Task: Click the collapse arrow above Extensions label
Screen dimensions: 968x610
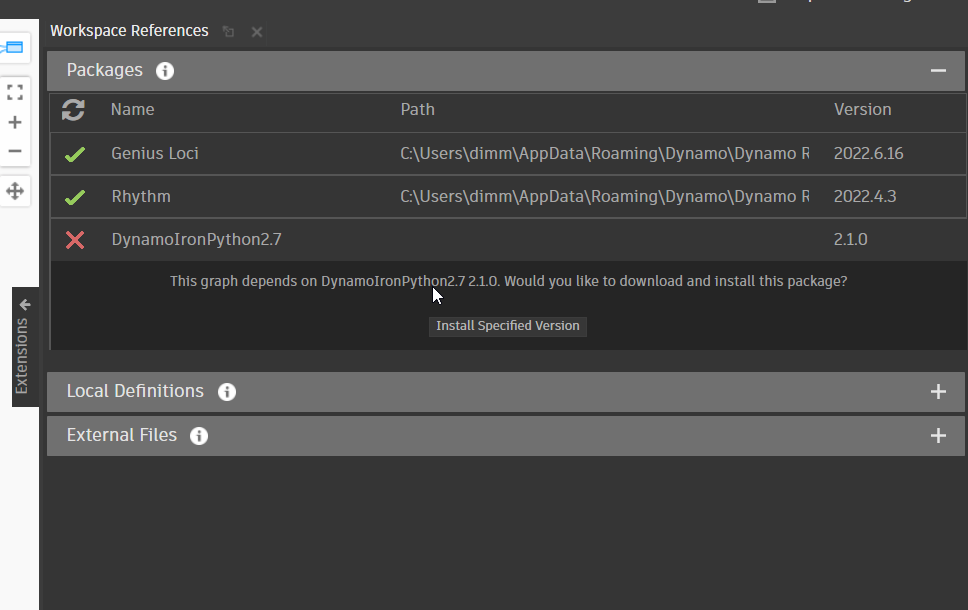Action: coord(24,304)
